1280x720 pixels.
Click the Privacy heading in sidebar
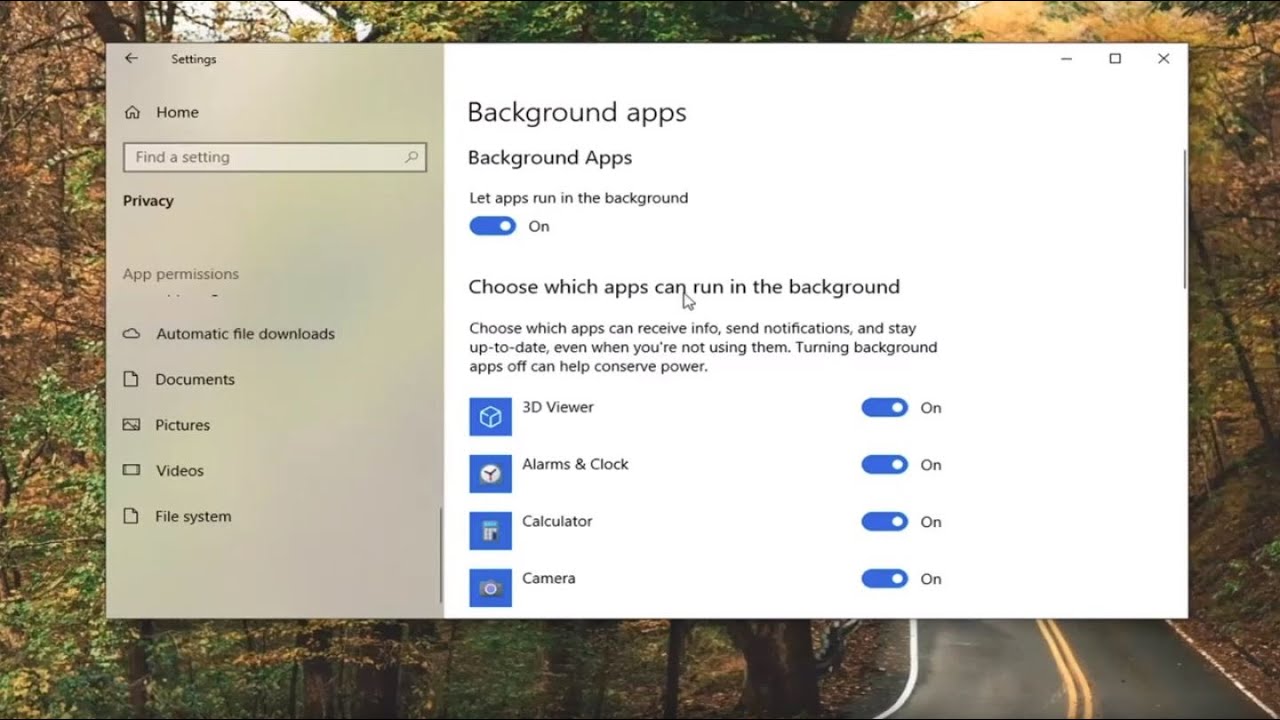click(x=148, y=201)
